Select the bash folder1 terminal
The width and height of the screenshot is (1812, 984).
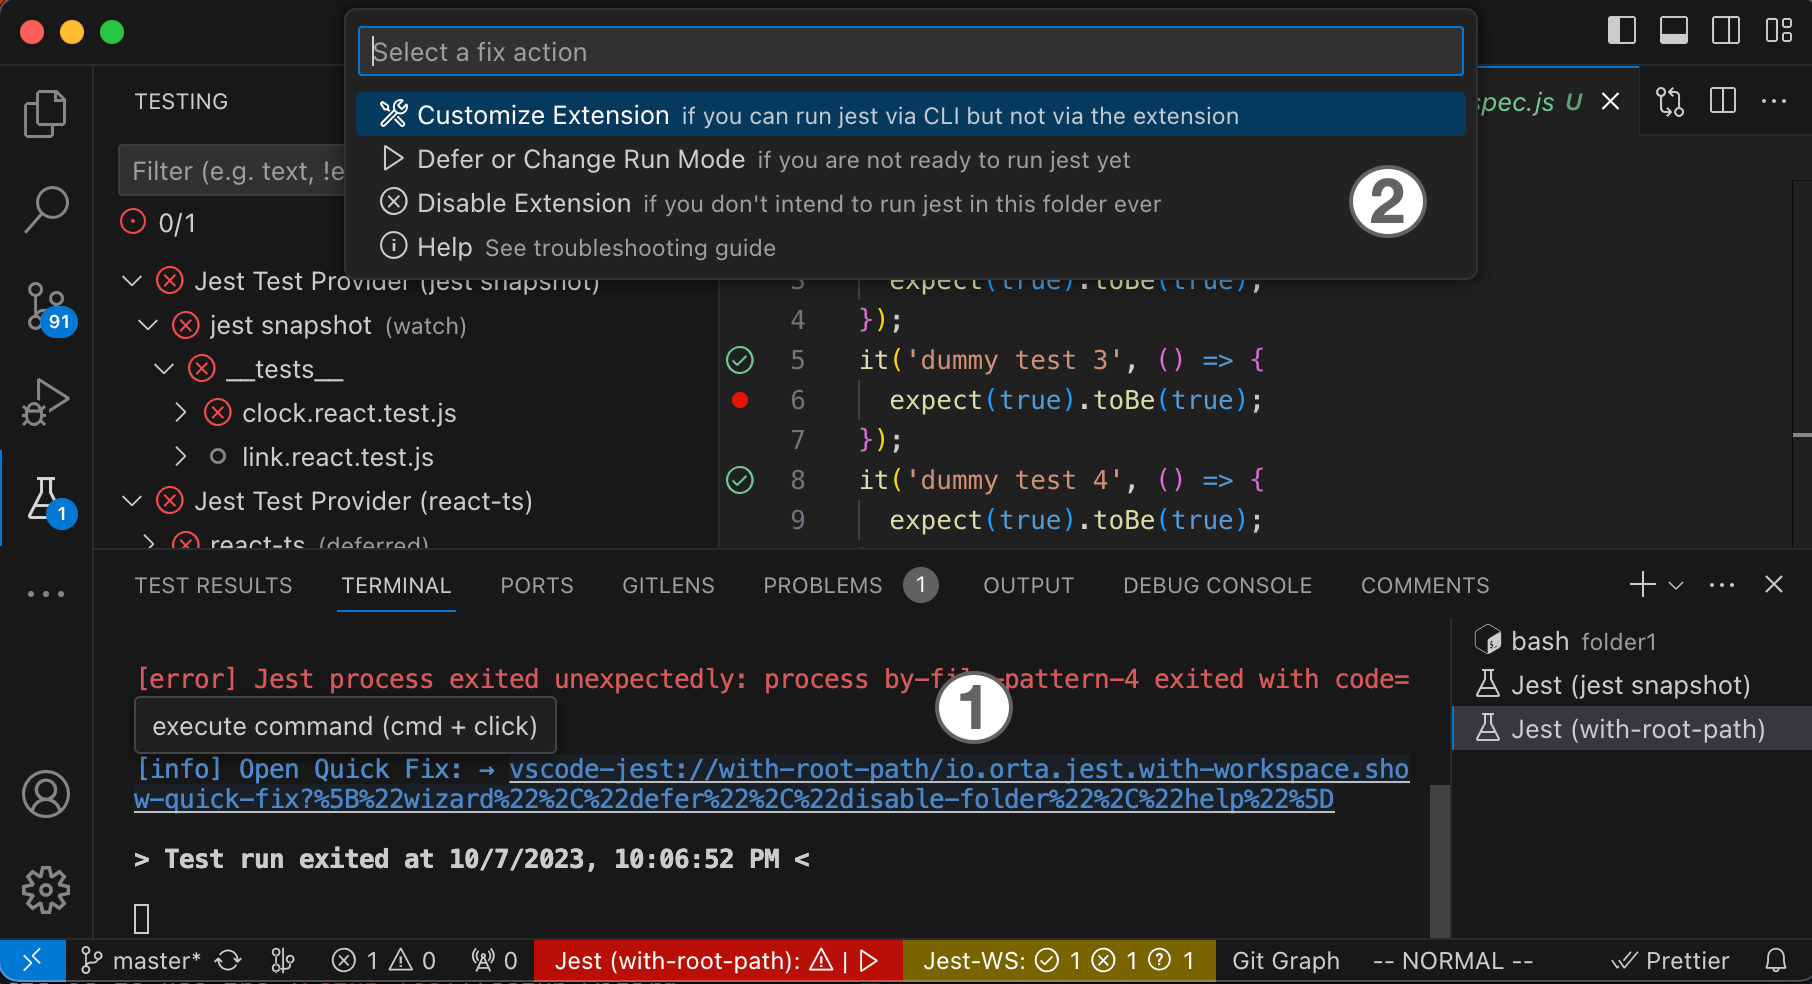[1631, 641]
